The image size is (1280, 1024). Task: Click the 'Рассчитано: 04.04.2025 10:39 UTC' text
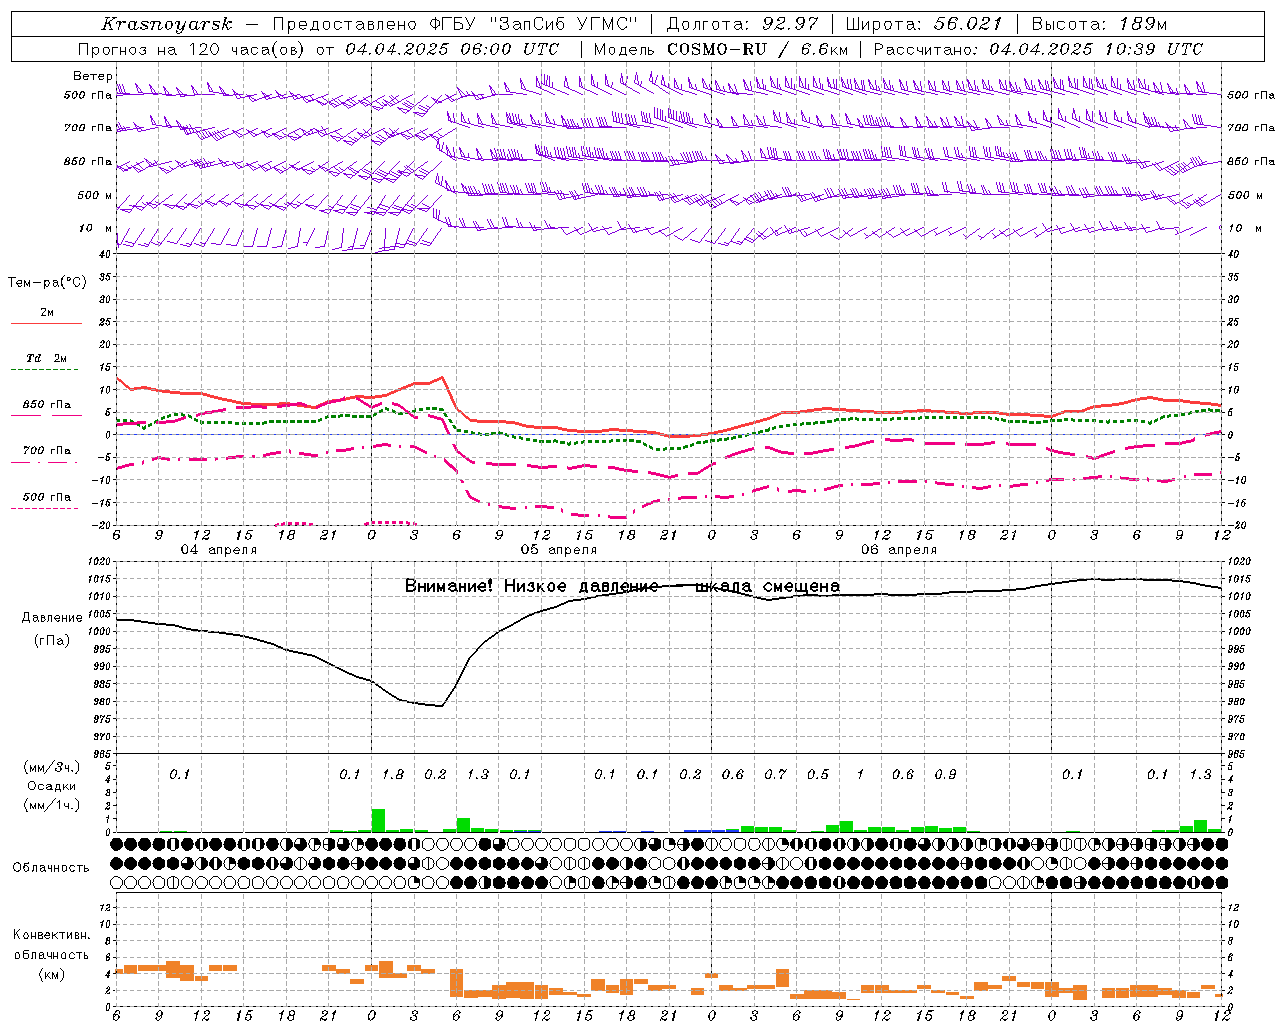1038,49
